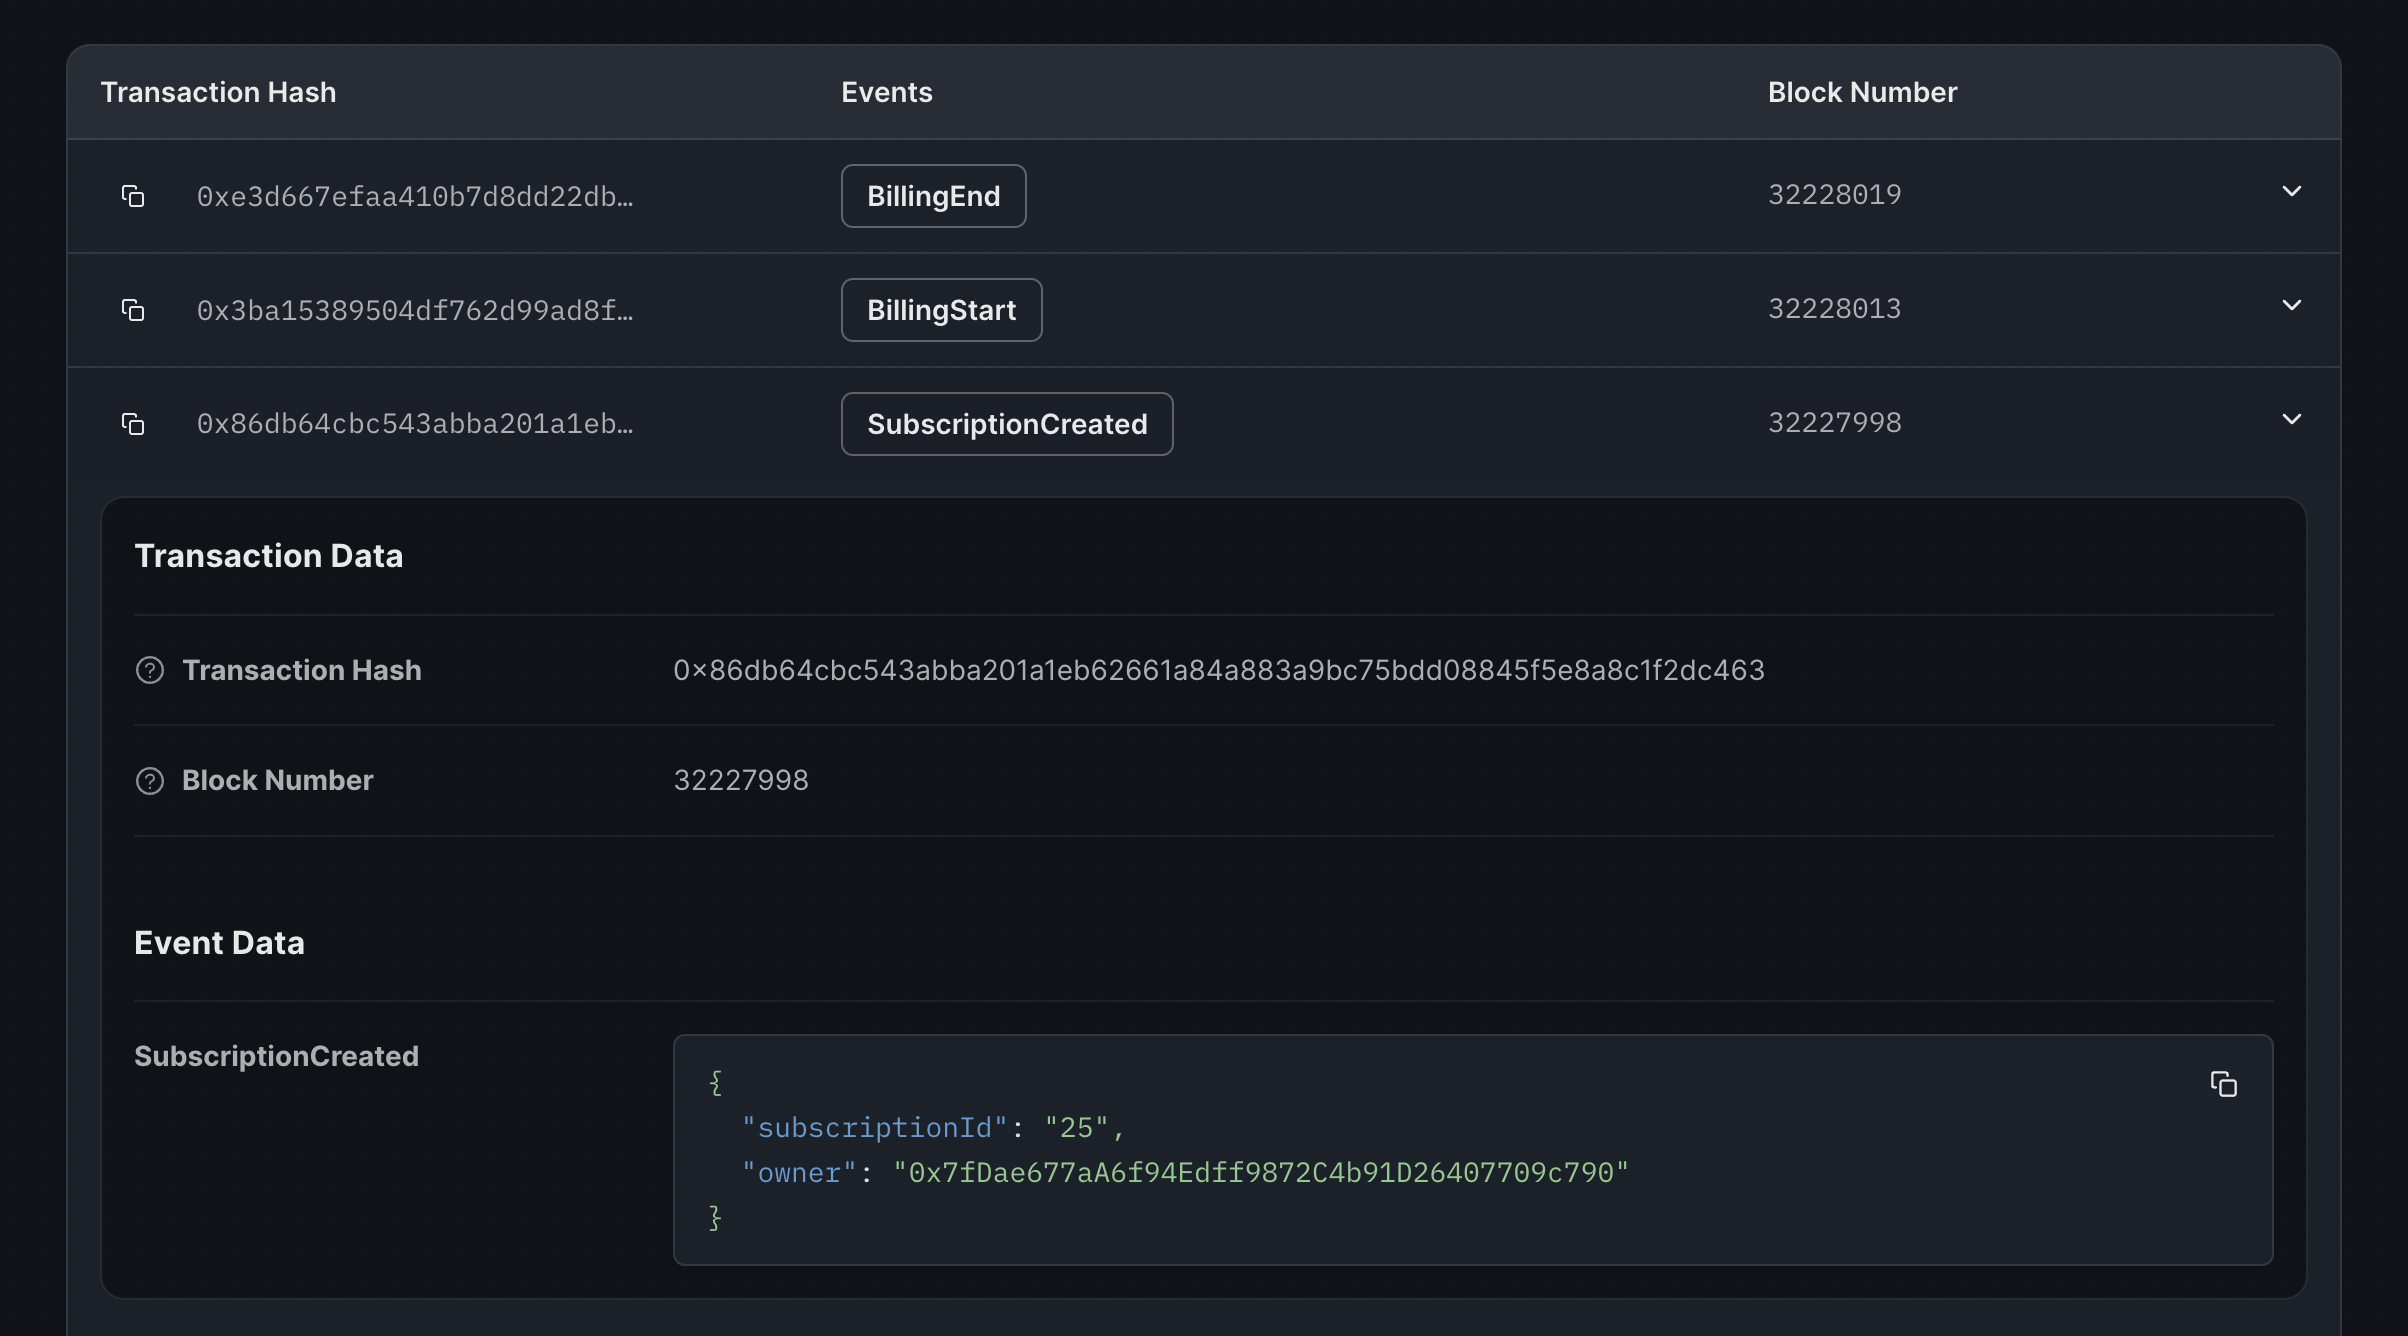Click the help icon beside Transaction Hash
This screenshot has height=1336, width=2408.
coord(148,670)
